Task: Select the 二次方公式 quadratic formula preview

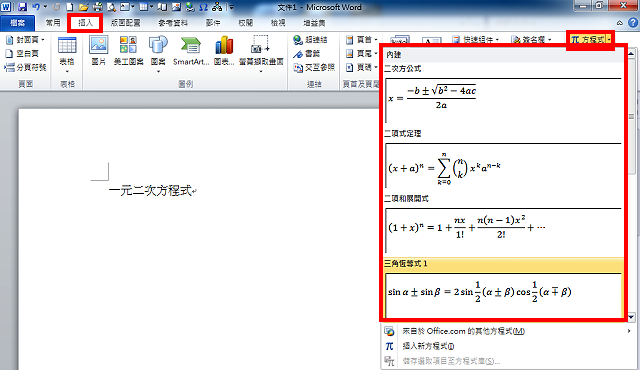Action: pos(503,100)
